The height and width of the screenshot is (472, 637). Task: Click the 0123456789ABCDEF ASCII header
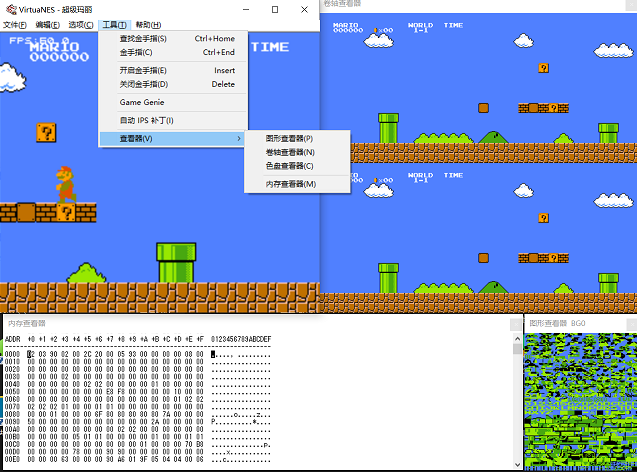(241, 339)
